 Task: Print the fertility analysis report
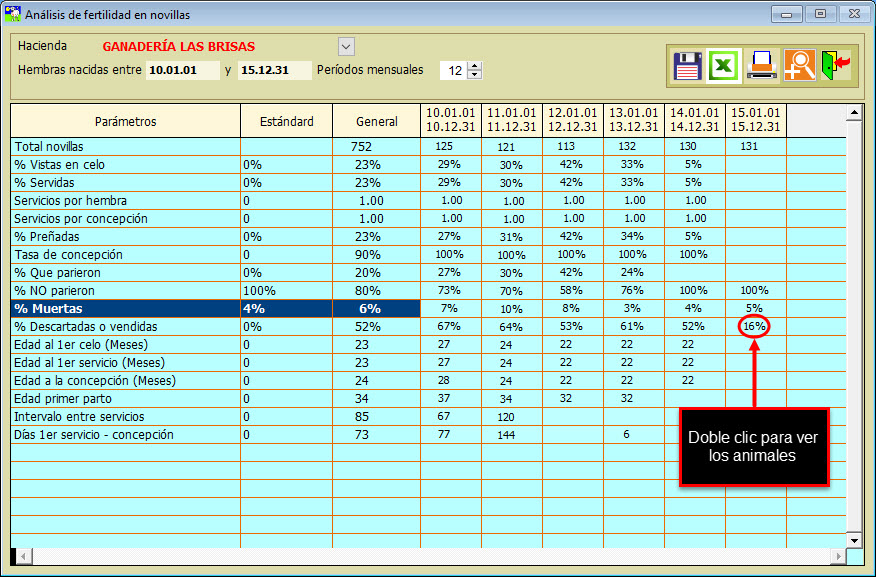pos(761,65)
